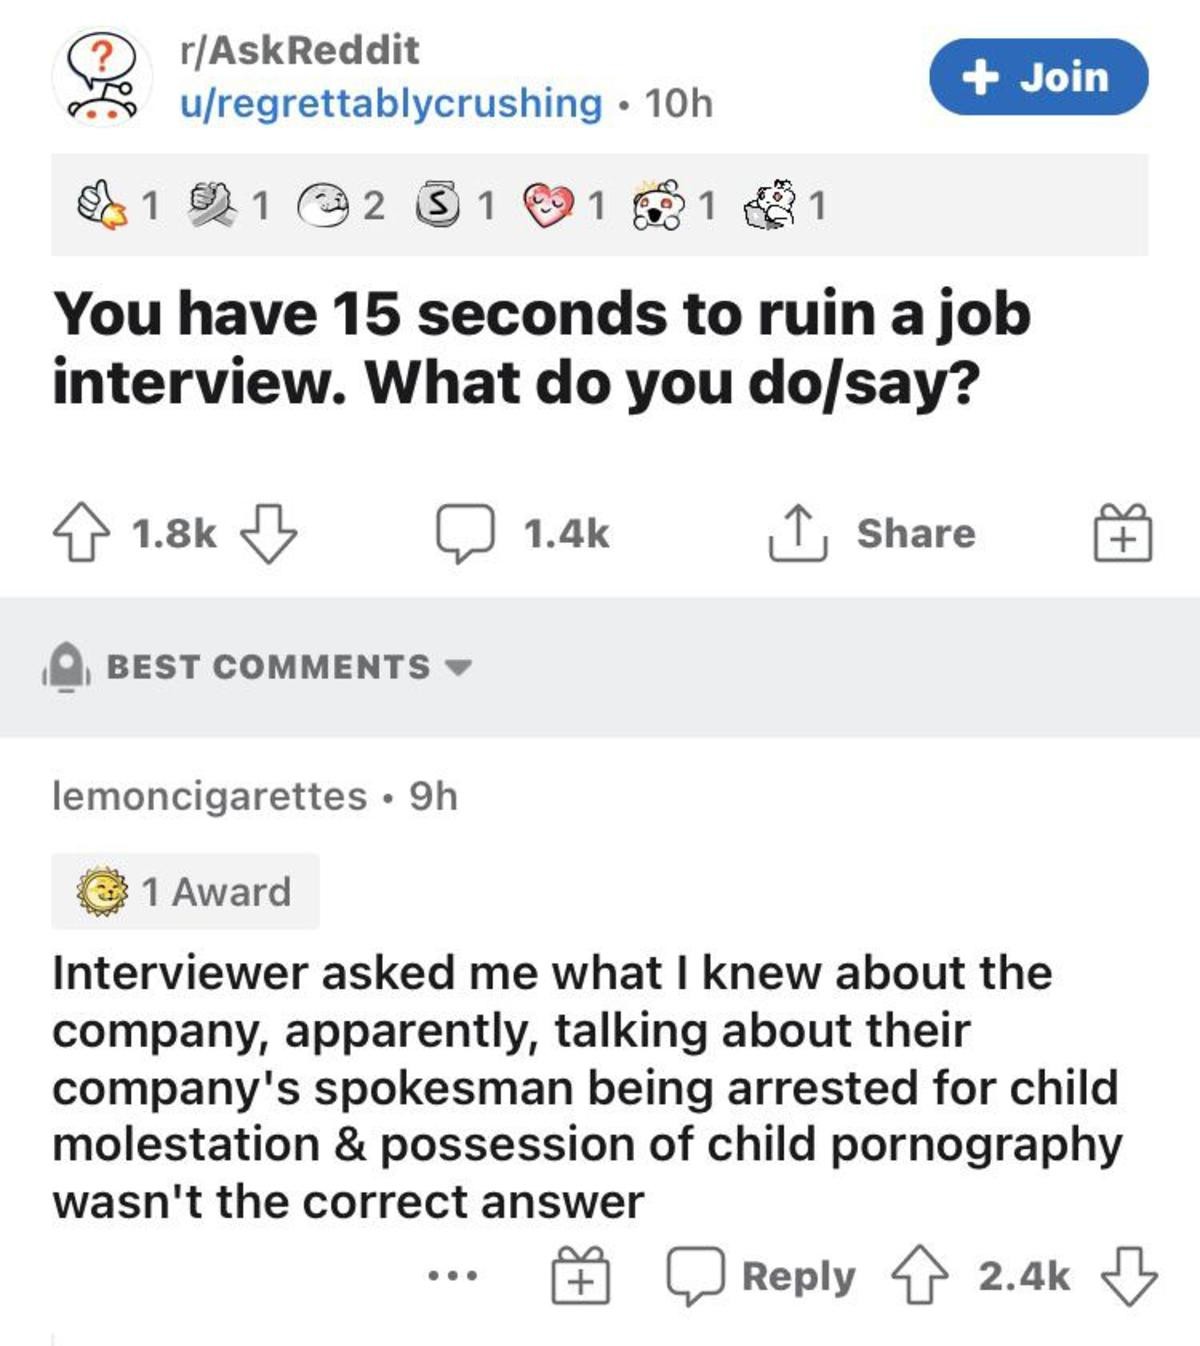Join the AskReddit community
This screenshot has height=1346, width=1200.
click(x=1038, y=77)
